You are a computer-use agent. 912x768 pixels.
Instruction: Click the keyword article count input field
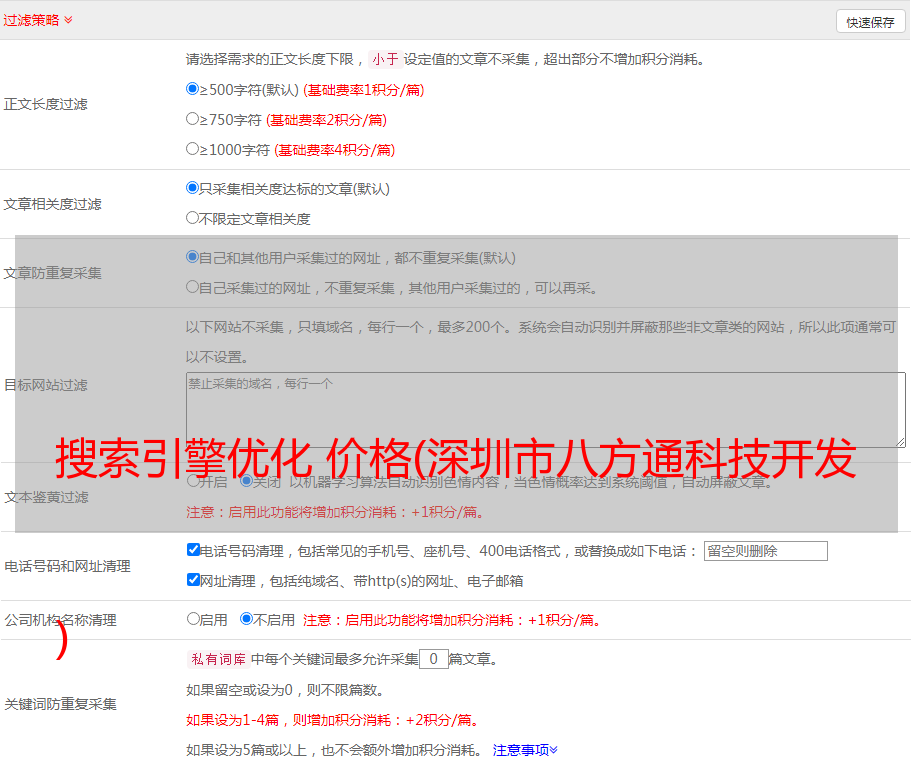(433, 659)
